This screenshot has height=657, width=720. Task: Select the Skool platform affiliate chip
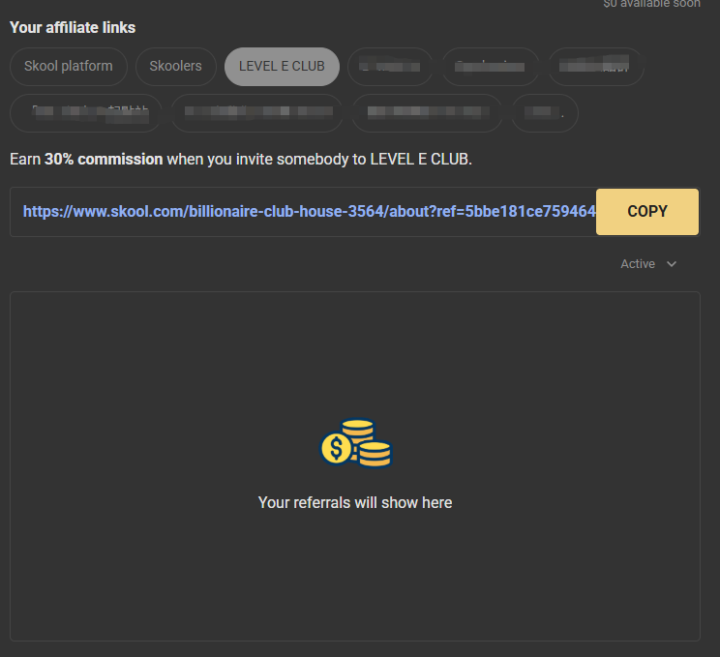68,67
